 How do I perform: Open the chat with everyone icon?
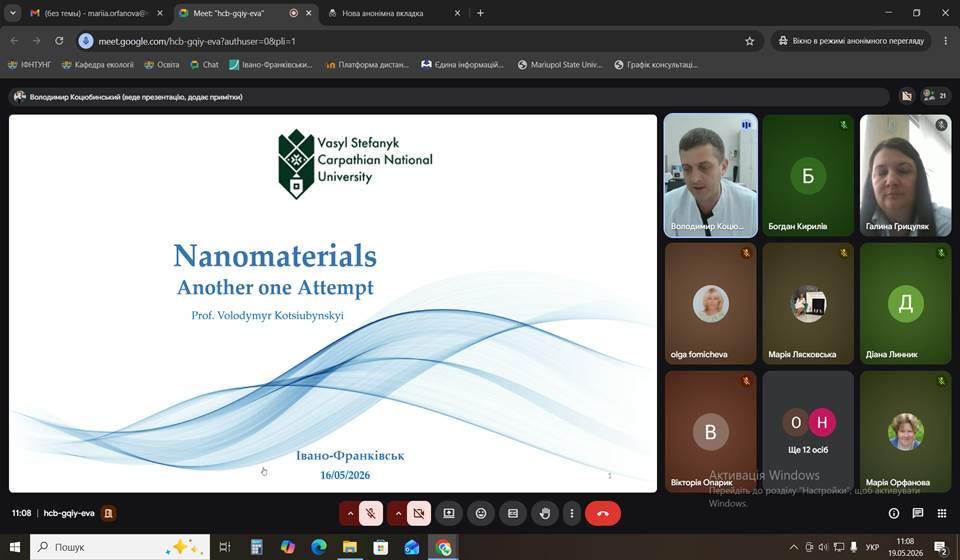click(x=918, y=513)
